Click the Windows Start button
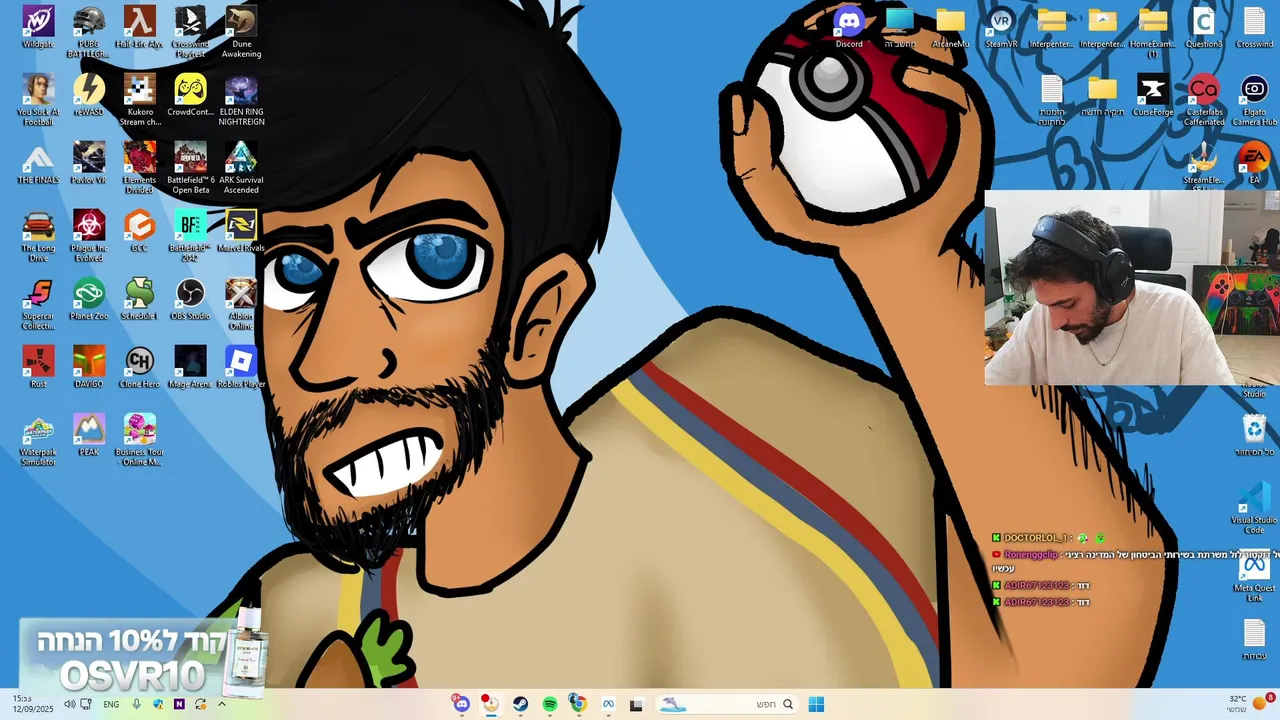Screen dimensions: 1280x720 pyautogui.click(x=816, y=704)
